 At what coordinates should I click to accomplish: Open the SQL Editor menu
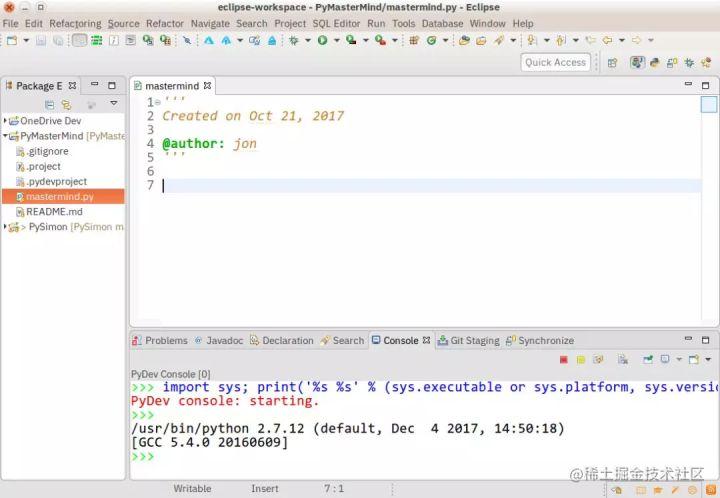pyautogui.click(x=336, y=23)
